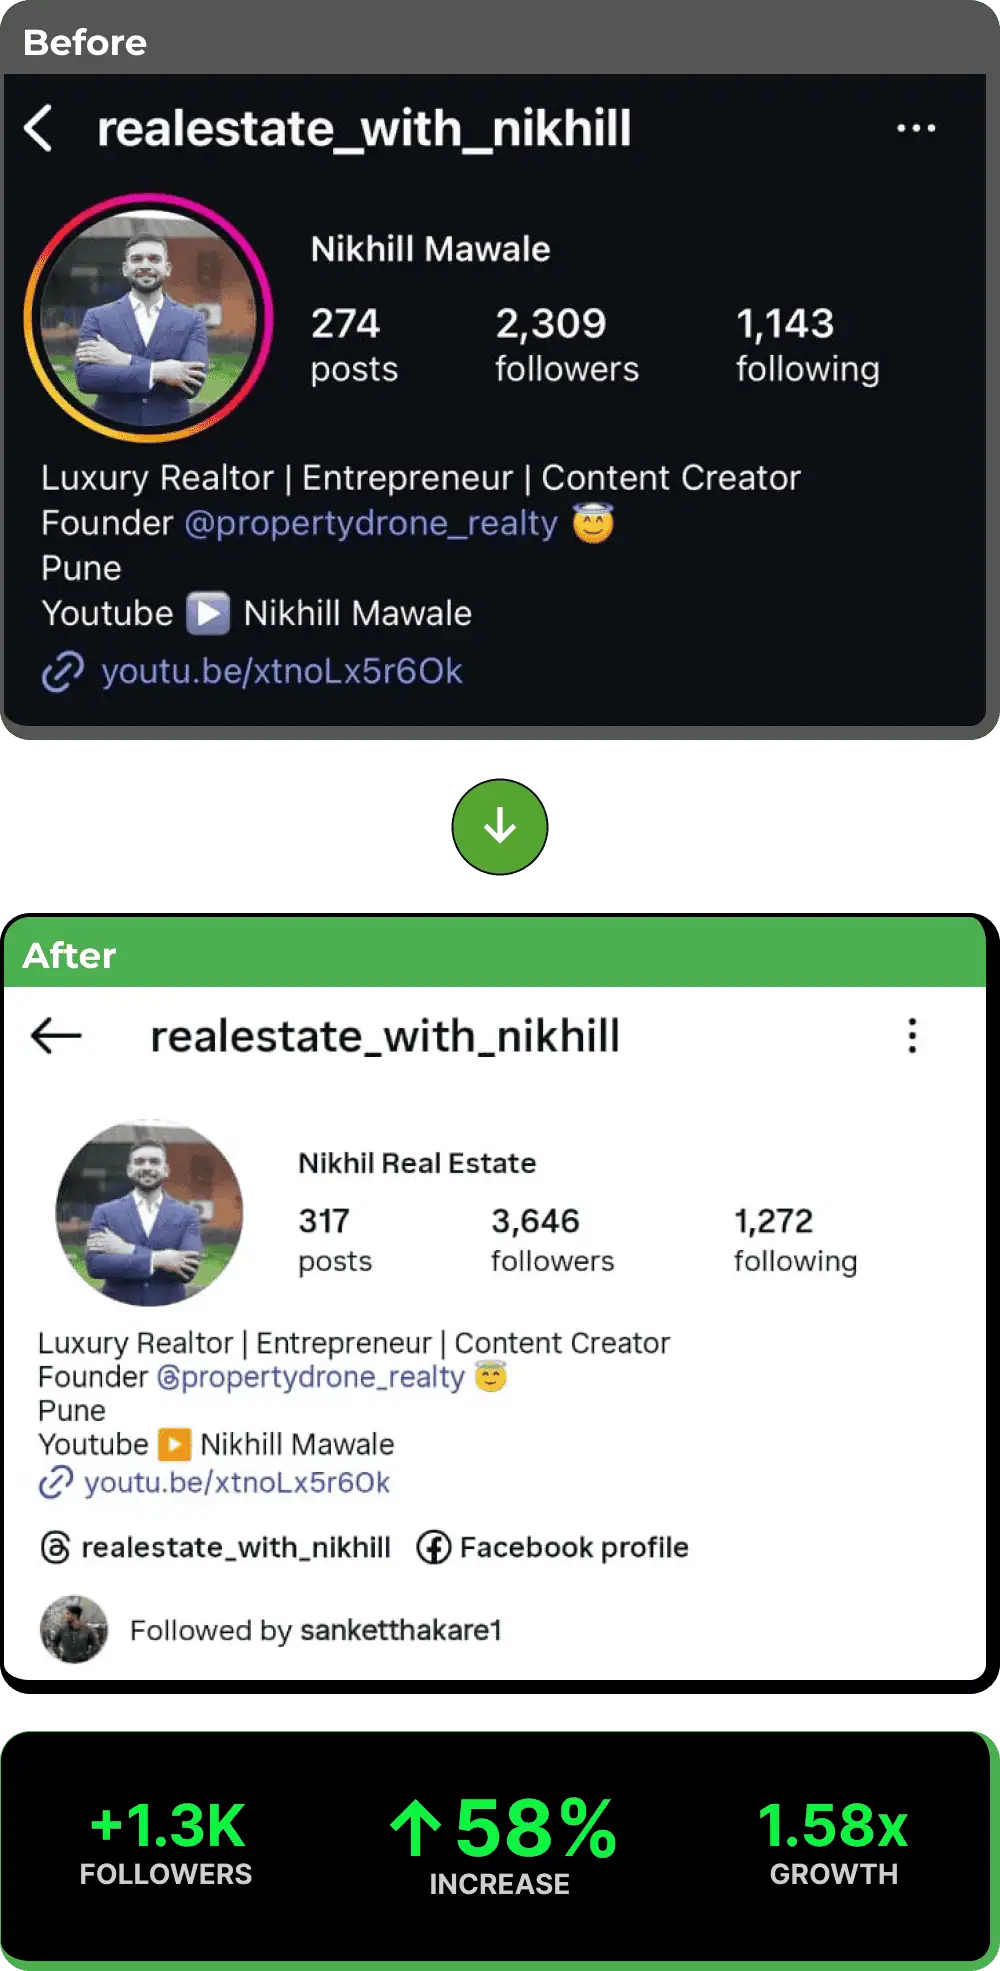The image size is (1000, 1971).
Task: Tap the back chevron in Before profile
Action: click(38, 129)
